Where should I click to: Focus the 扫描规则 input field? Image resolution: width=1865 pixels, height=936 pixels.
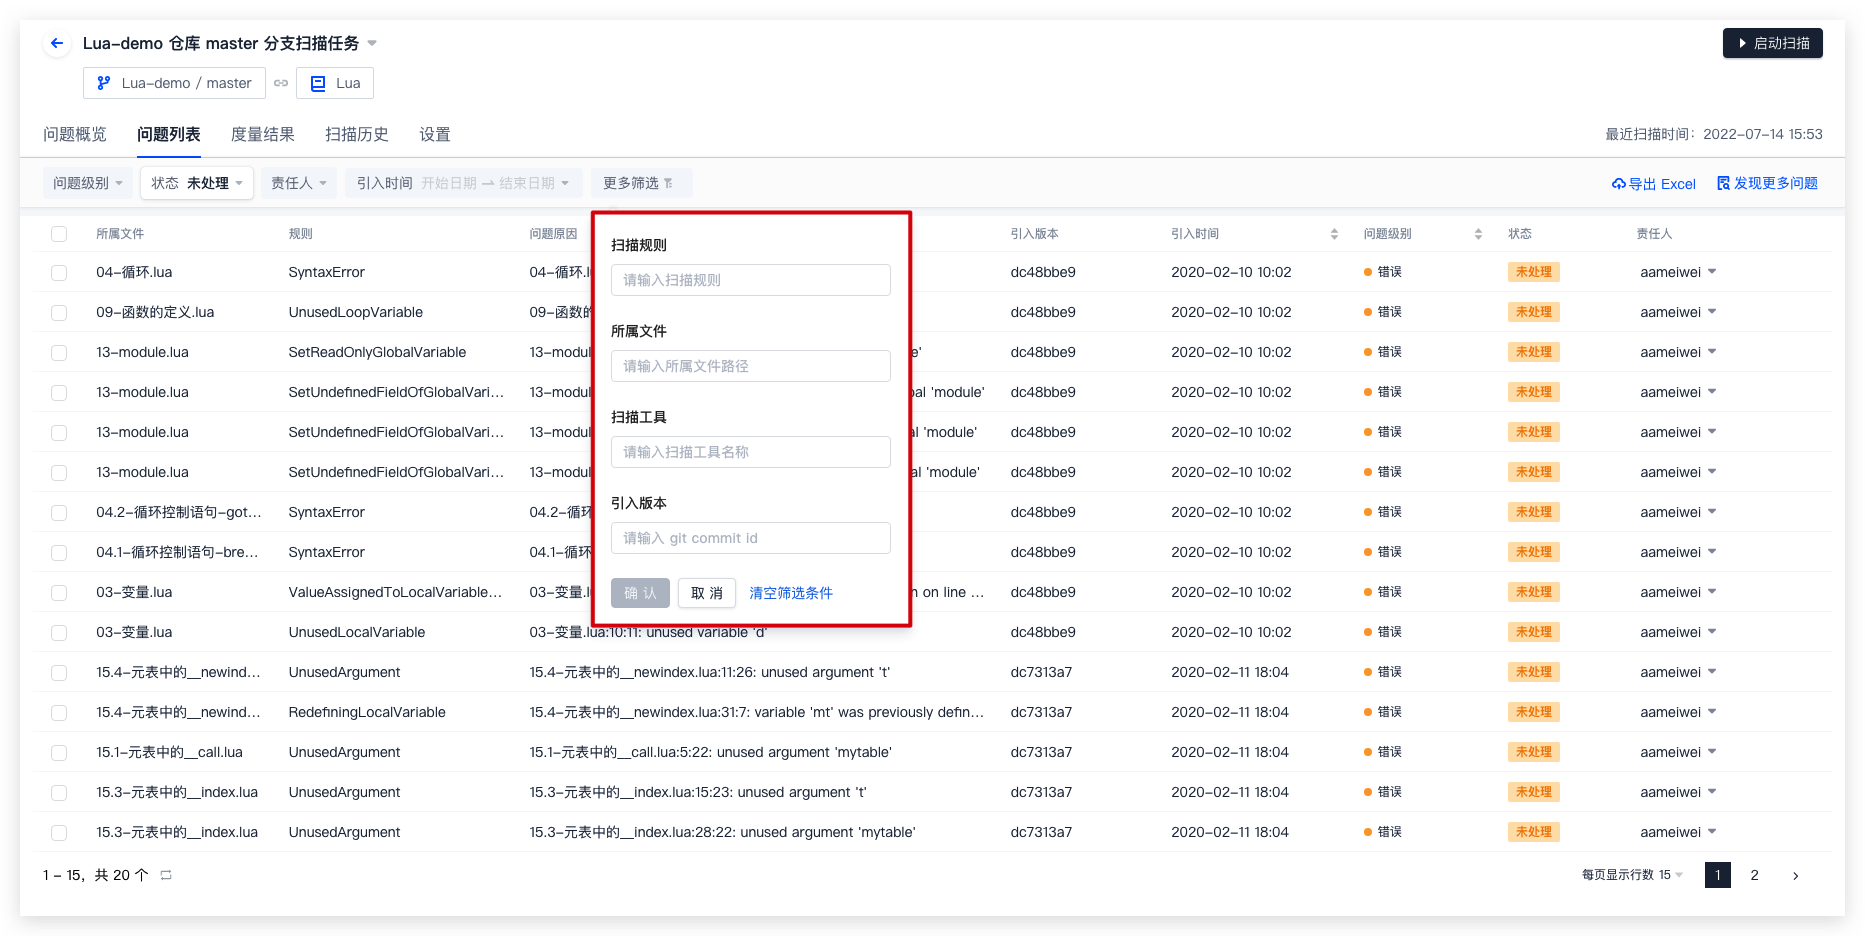[x=751, y=280]
